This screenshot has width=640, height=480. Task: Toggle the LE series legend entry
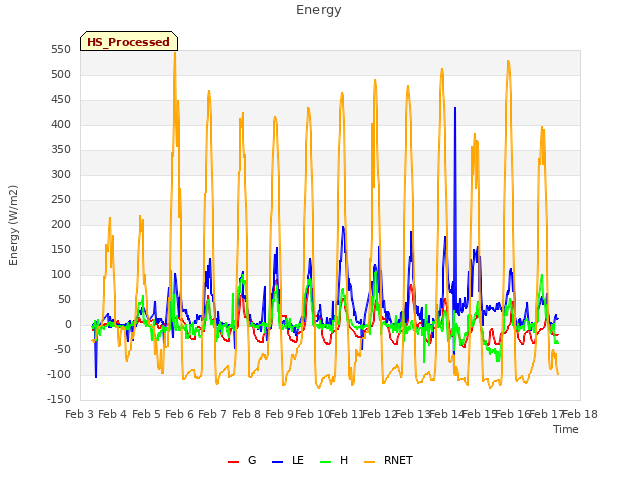288,460
